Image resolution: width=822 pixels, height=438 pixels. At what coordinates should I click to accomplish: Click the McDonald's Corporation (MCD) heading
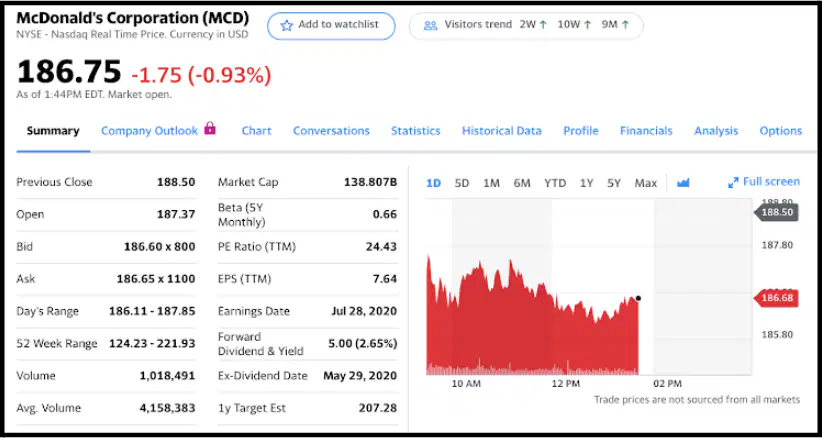click(133, 18)
